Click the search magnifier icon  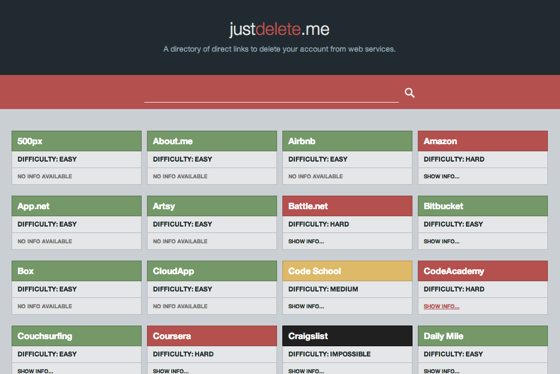coord(410,93)
